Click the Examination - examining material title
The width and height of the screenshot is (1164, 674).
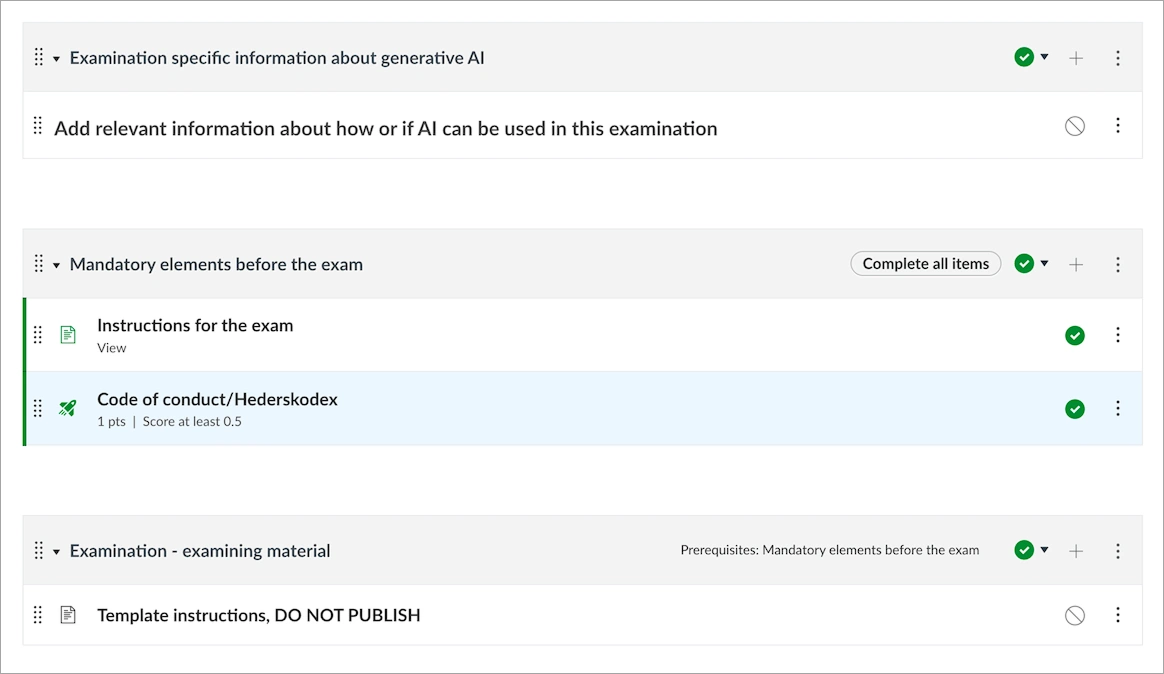(x=200, y=551)
